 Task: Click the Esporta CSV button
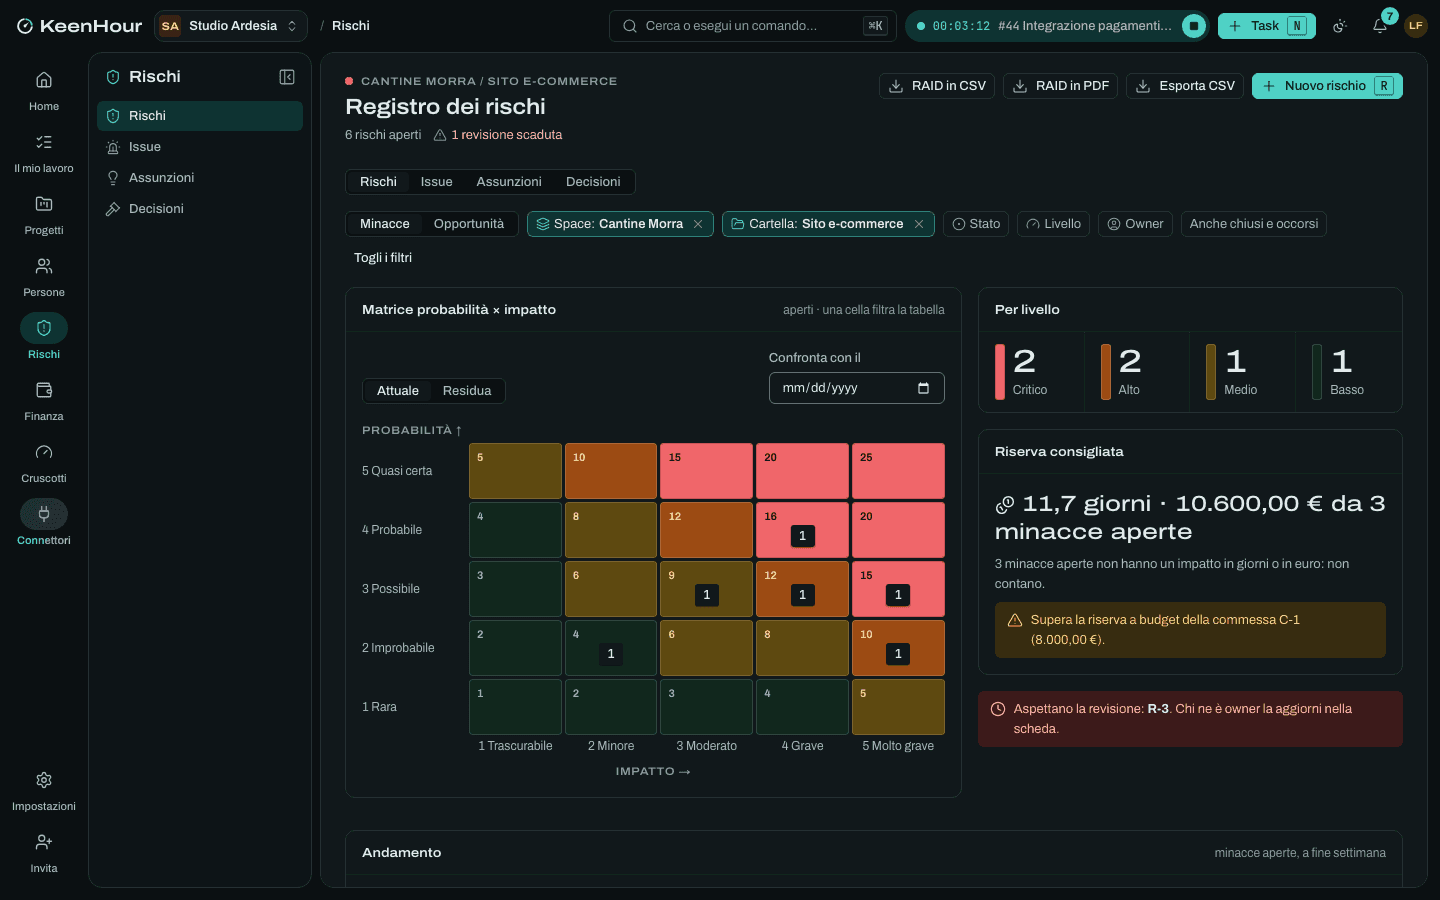[1185, 86]
